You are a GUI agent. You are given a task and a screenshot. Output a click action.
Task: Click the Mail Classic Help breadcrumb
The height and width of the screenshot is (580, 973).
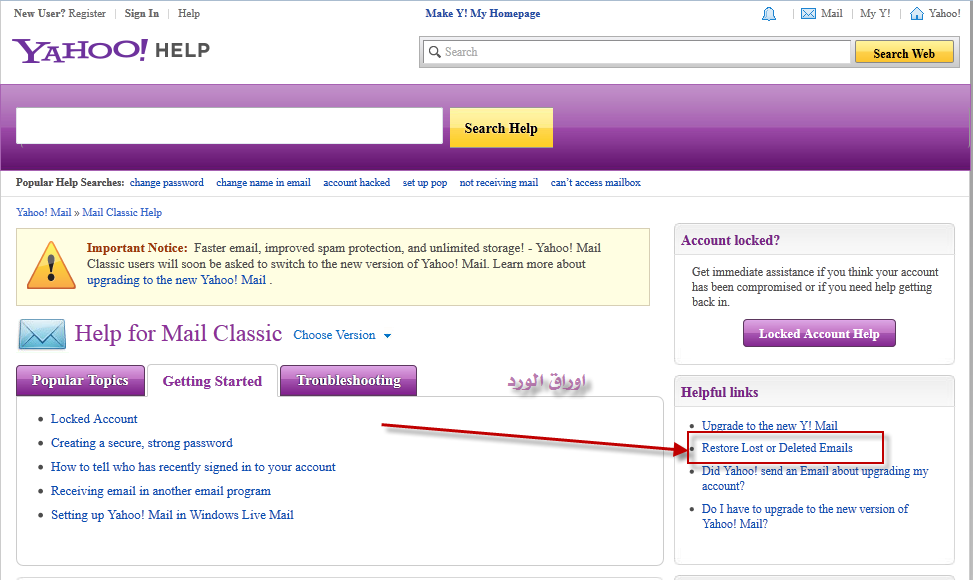click(122, 212)
